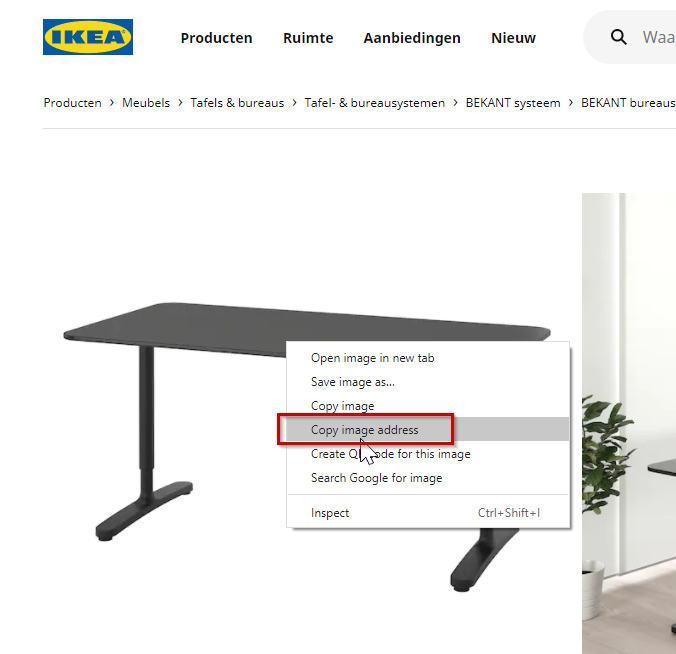Image resolution: width=676 pixels, height=654 pixels.
Task: Click the IKEA logo
Action: click(x=88, y=37)
